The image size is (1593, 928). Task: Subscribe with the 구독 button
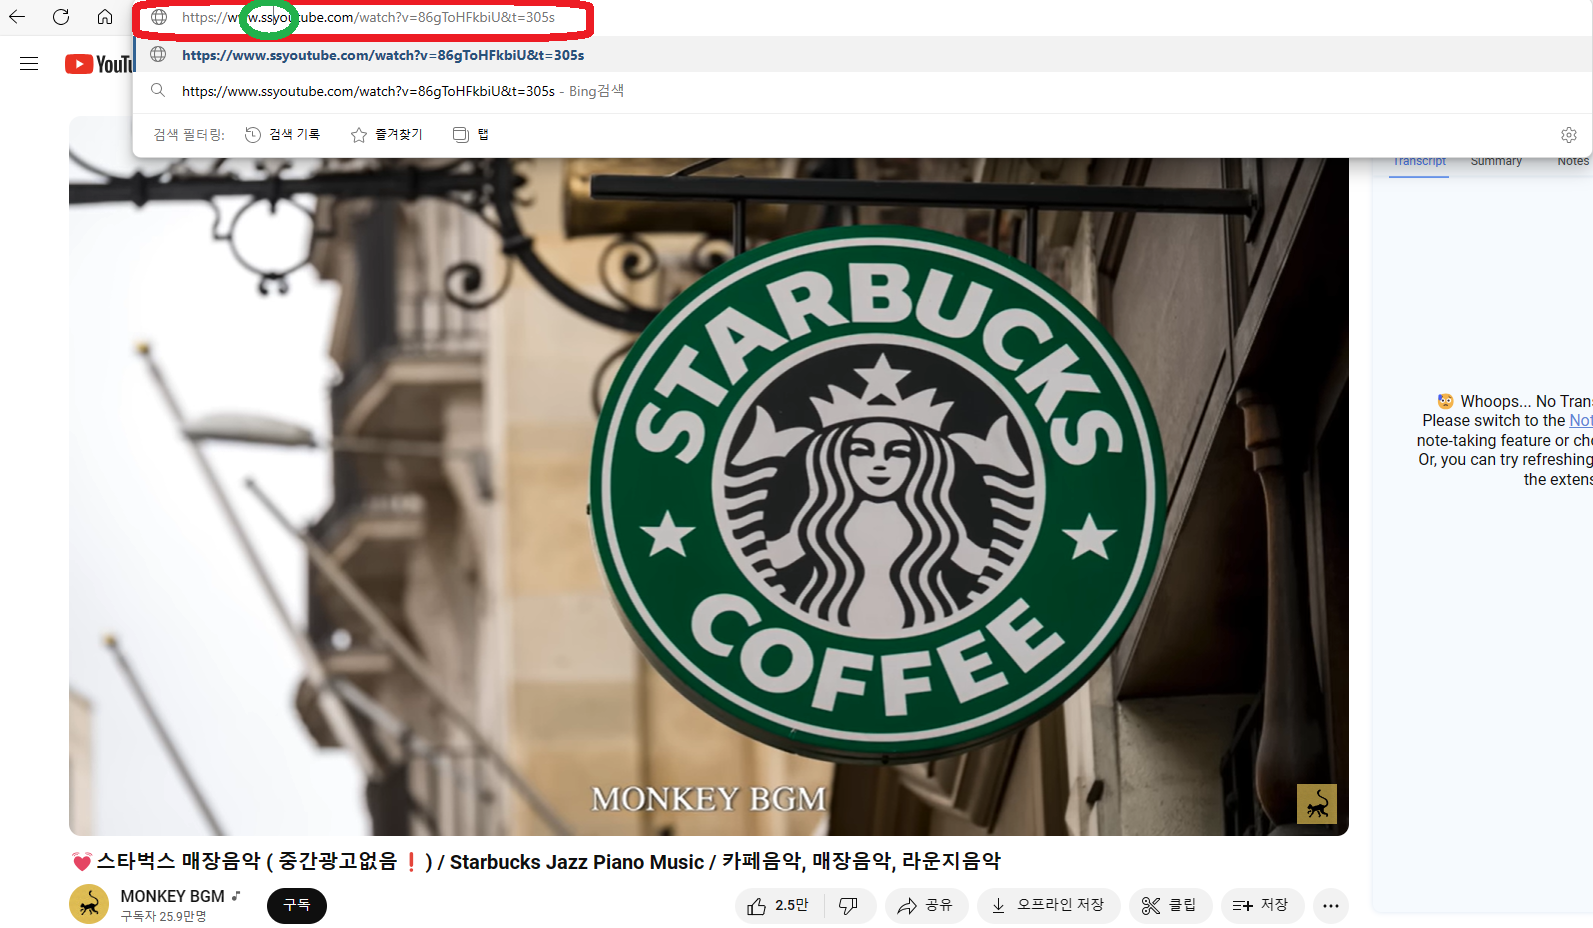297,905
